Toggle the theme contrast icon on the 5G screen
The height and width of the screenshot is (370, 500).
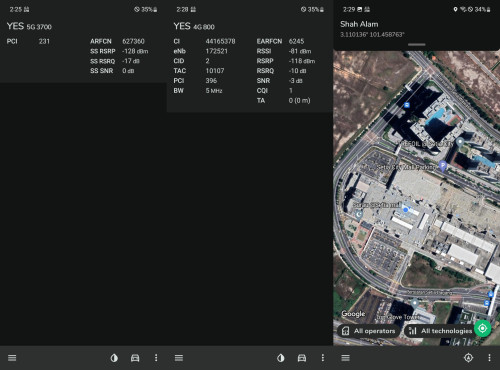[114, 358]
